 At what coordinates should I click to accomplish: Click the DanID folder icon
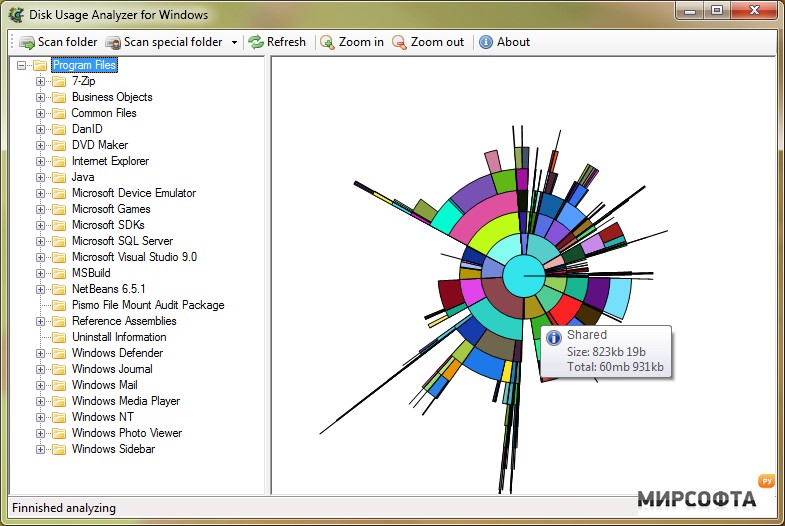(x=59, y=129)
